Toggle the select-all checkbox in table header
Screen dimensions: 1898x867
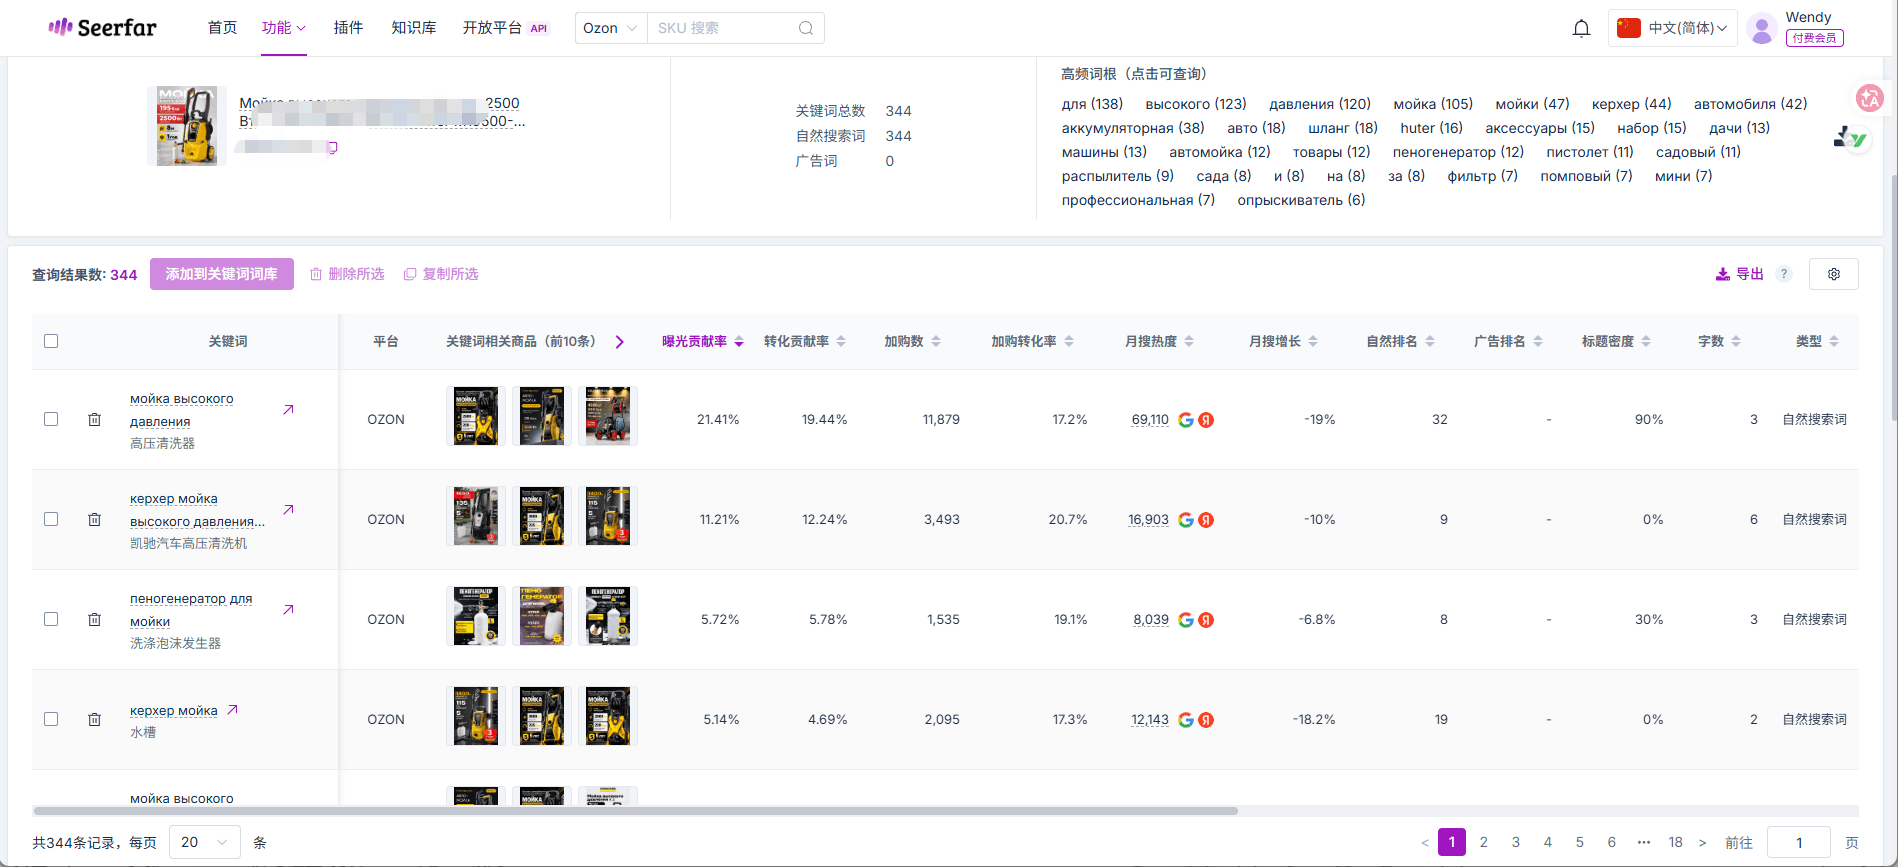pos(51,341)
